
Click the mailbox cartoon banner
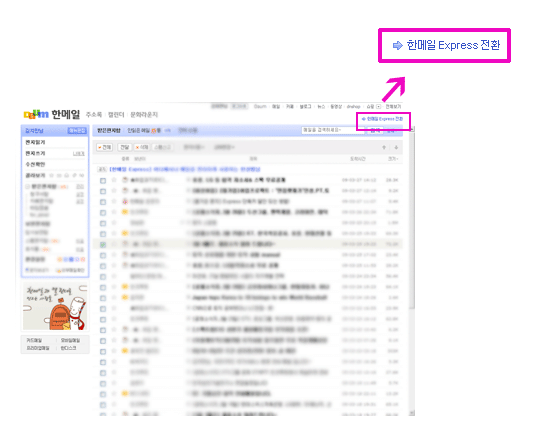[x=55, y=307]
